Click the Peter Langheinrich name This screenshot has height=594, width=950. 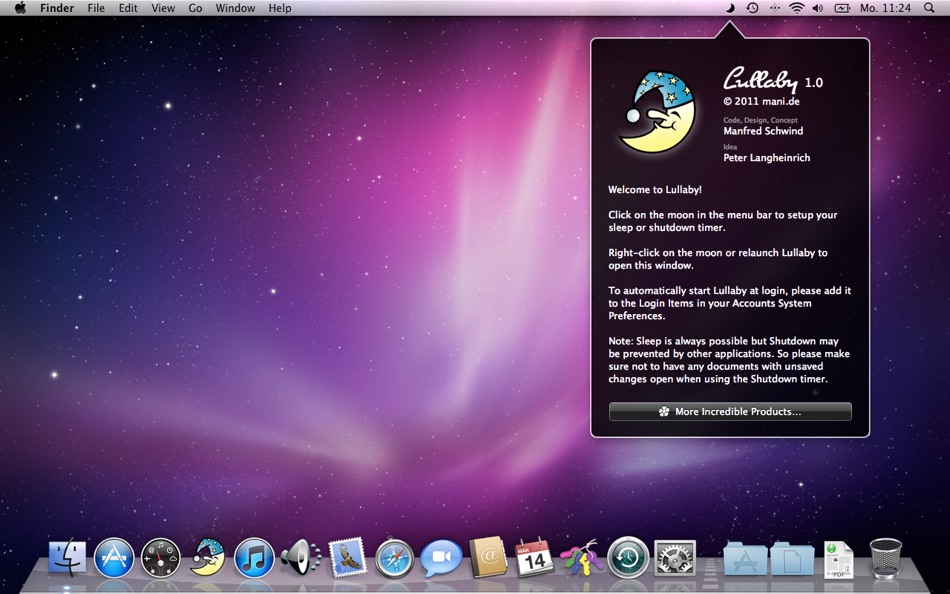pos(766,158)
